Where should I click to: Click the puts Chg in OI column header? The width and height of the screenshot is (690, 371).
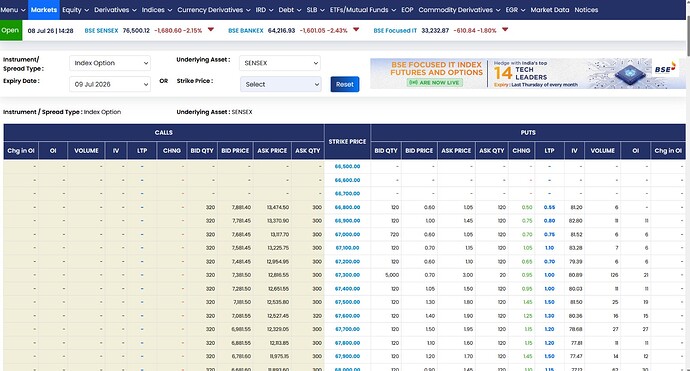668,151
